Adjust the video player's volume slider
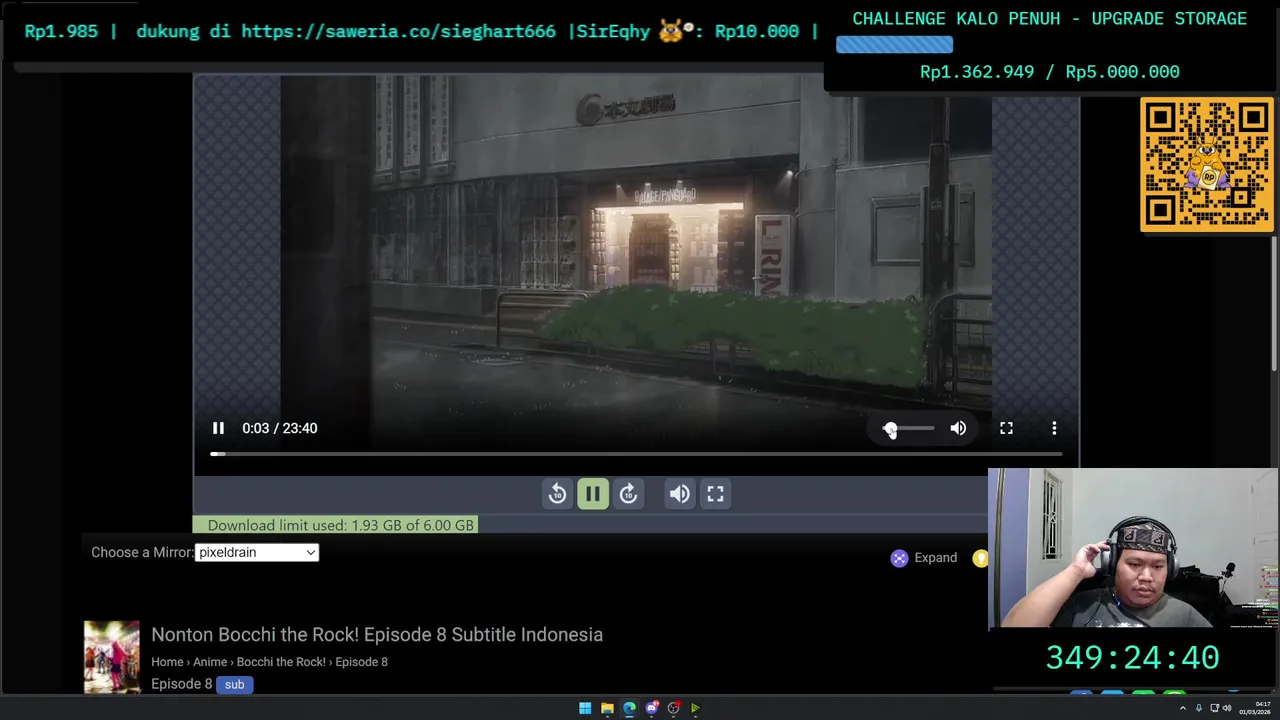The height and width of the screenshot is (720, 1280). (x=909, y=428)
